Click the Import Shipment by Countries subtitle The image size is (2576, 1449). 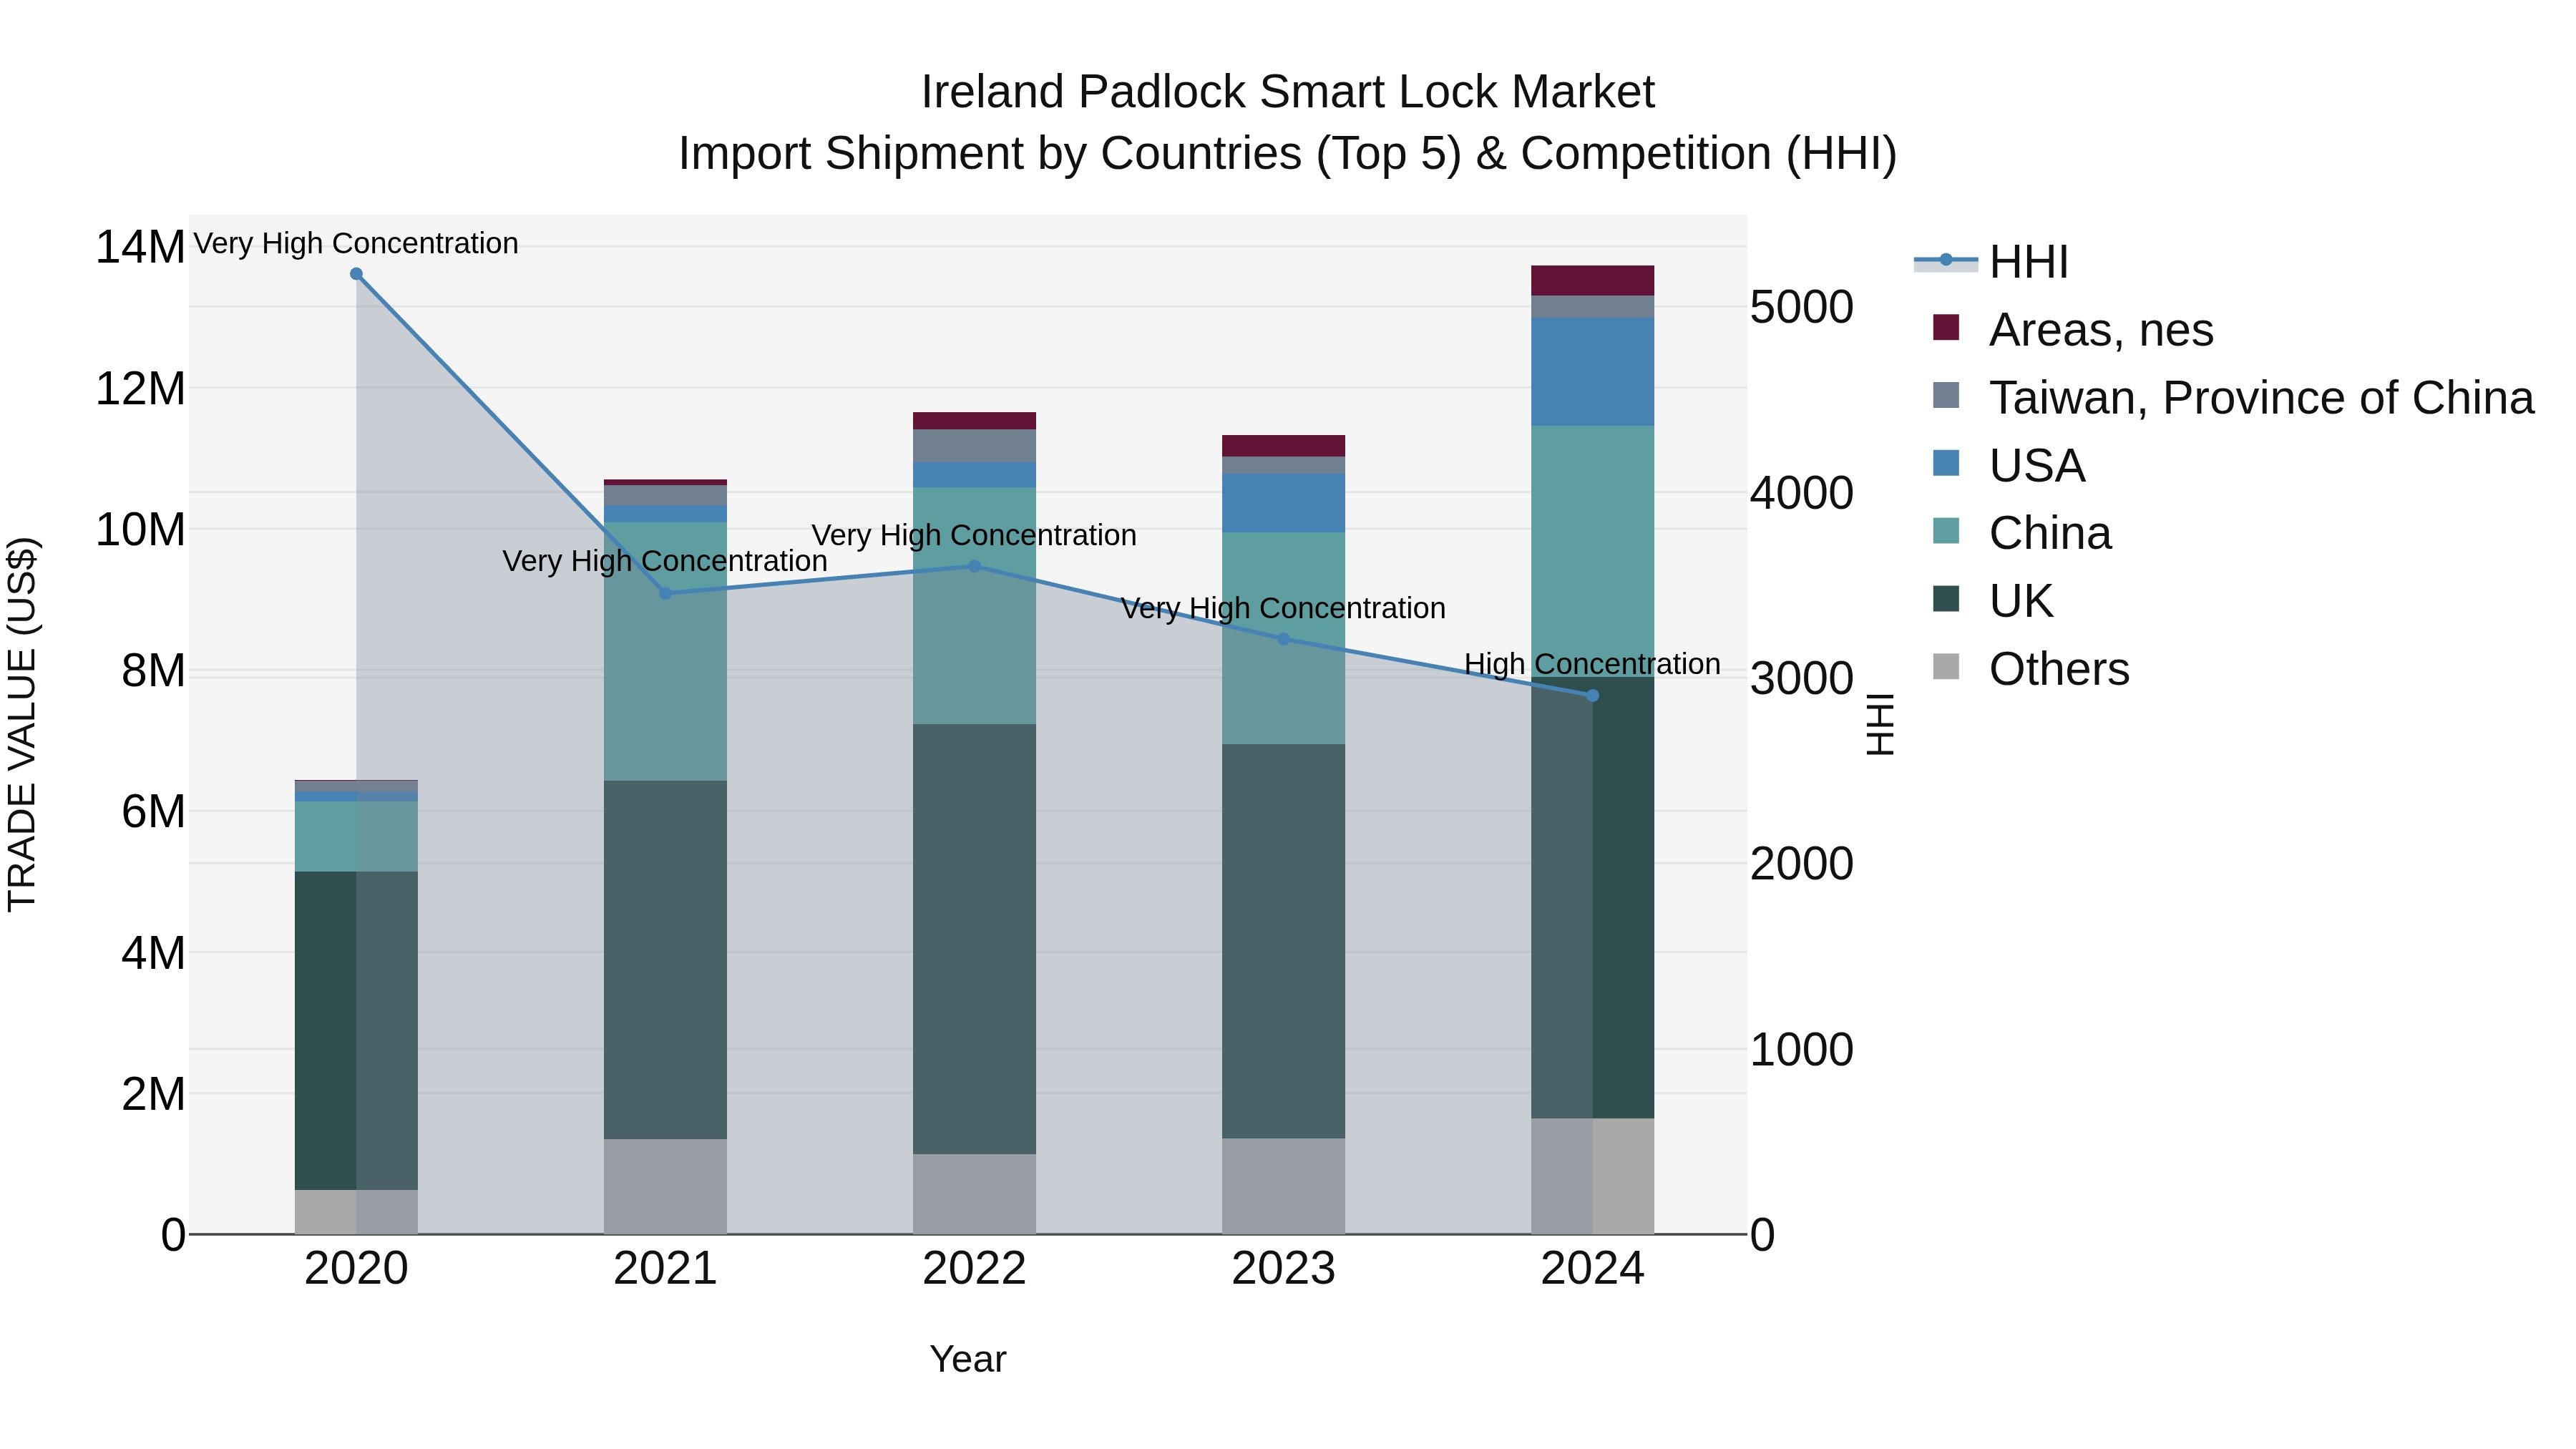coord(1288,154)
